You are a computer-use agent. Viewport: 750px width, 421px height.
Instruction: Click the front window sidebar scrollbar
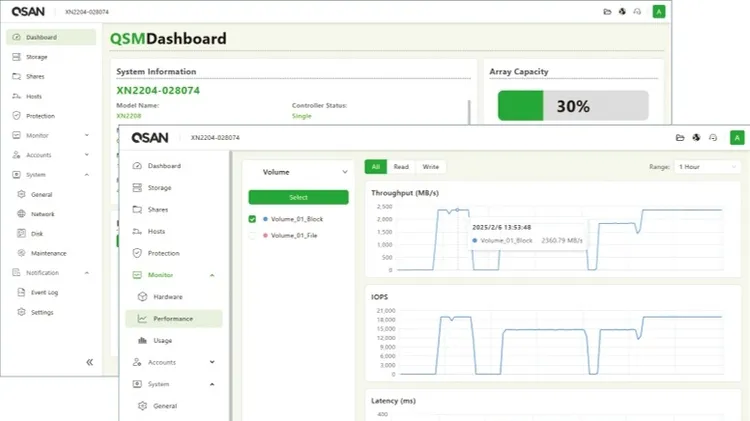pos(231,286)
